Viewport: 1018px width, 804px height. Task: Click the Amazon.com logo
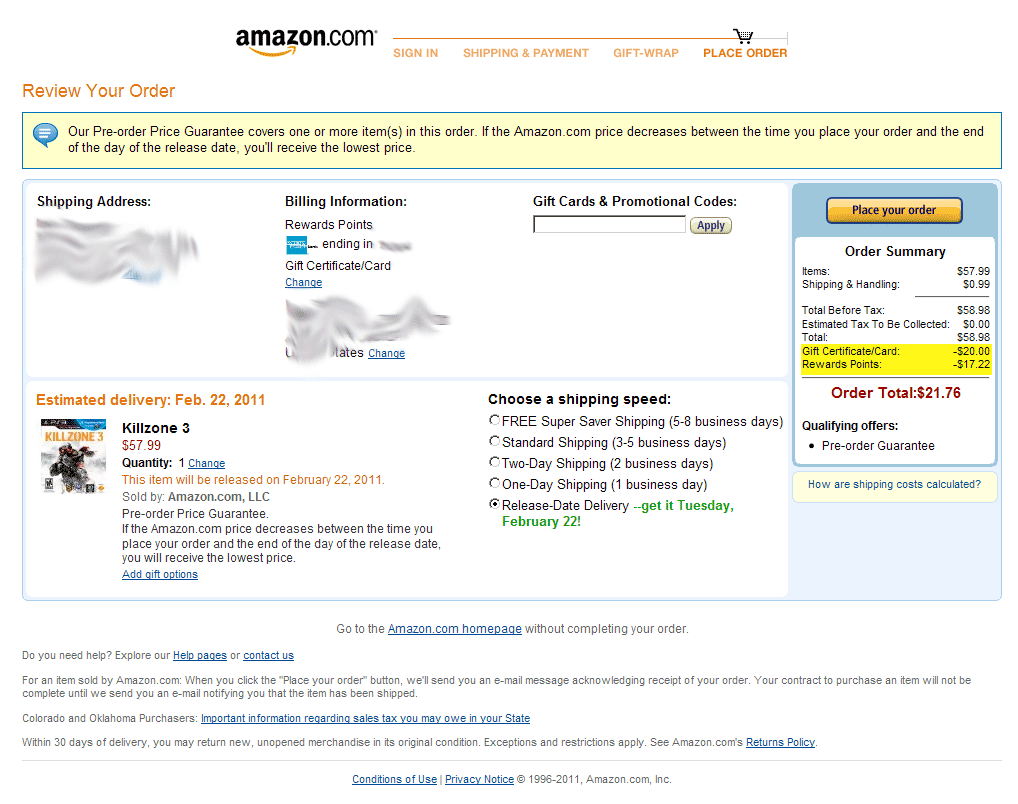[x=306, y=42]
